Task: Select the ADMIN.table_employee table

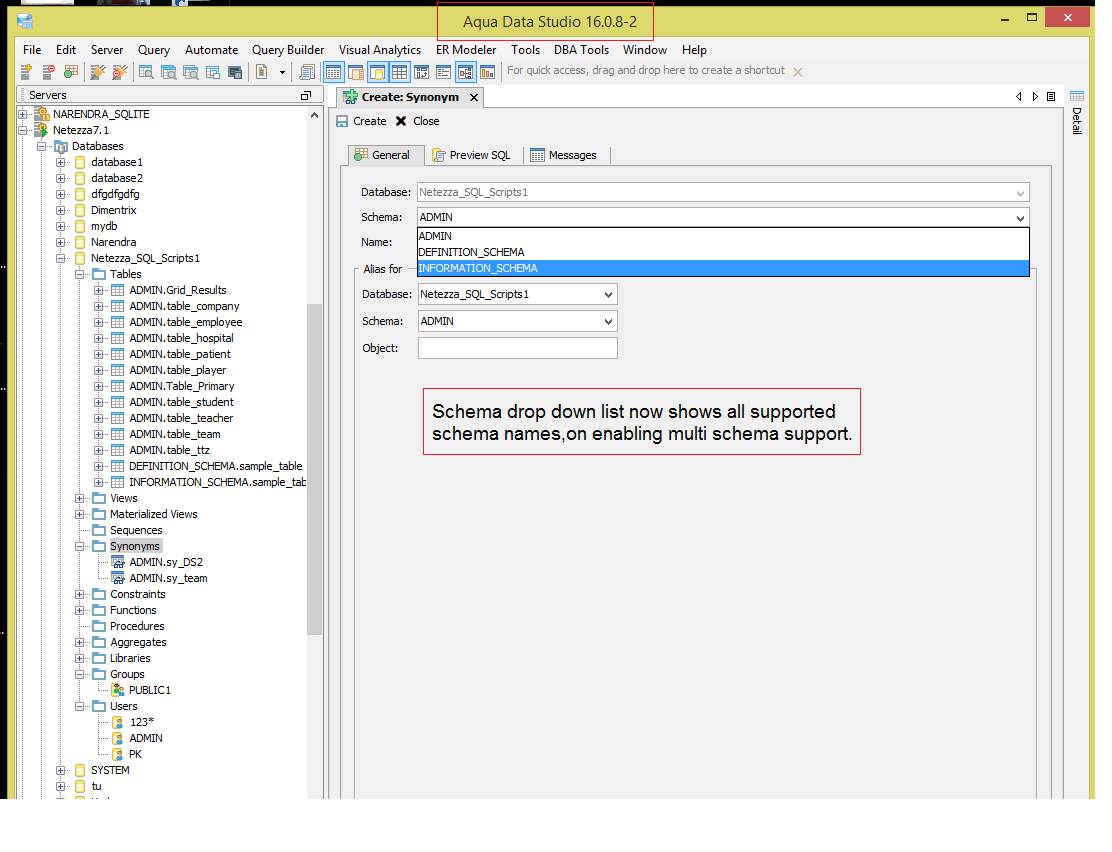Action: pos(186,322)
